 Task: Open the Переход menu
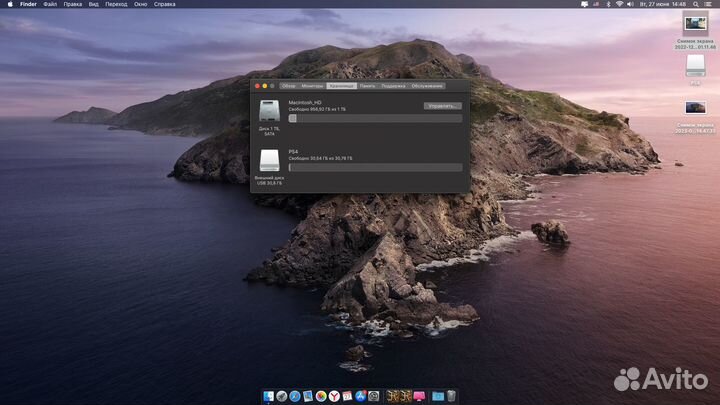click(x=116, y=4)
